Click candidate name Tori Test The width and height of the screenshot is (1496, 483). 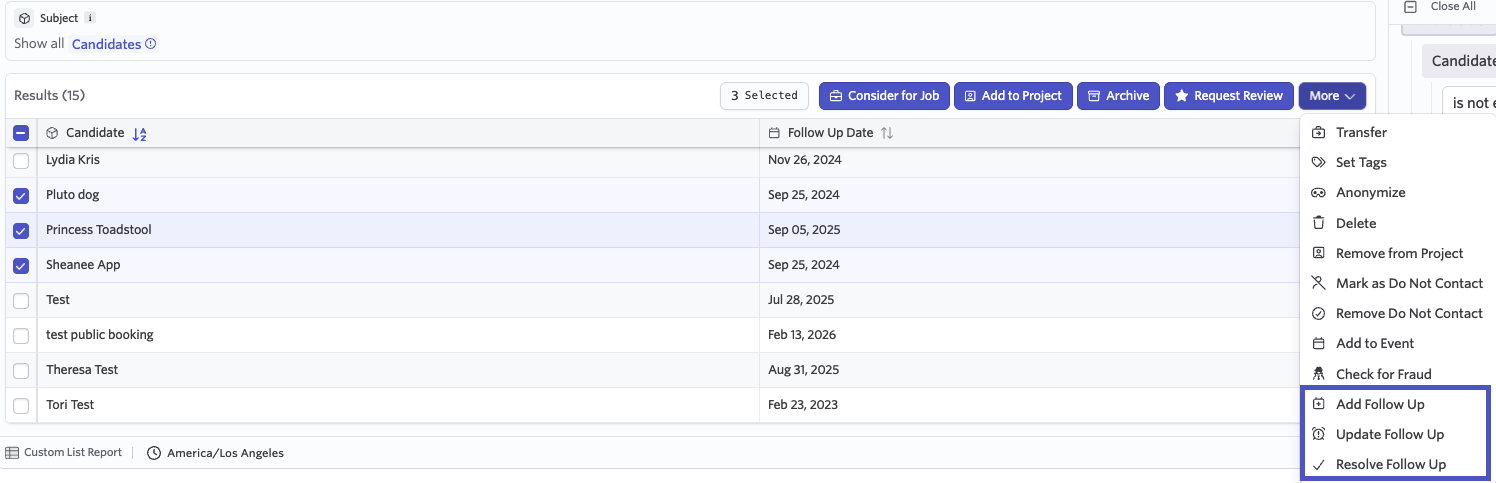(x=70, y=405)
